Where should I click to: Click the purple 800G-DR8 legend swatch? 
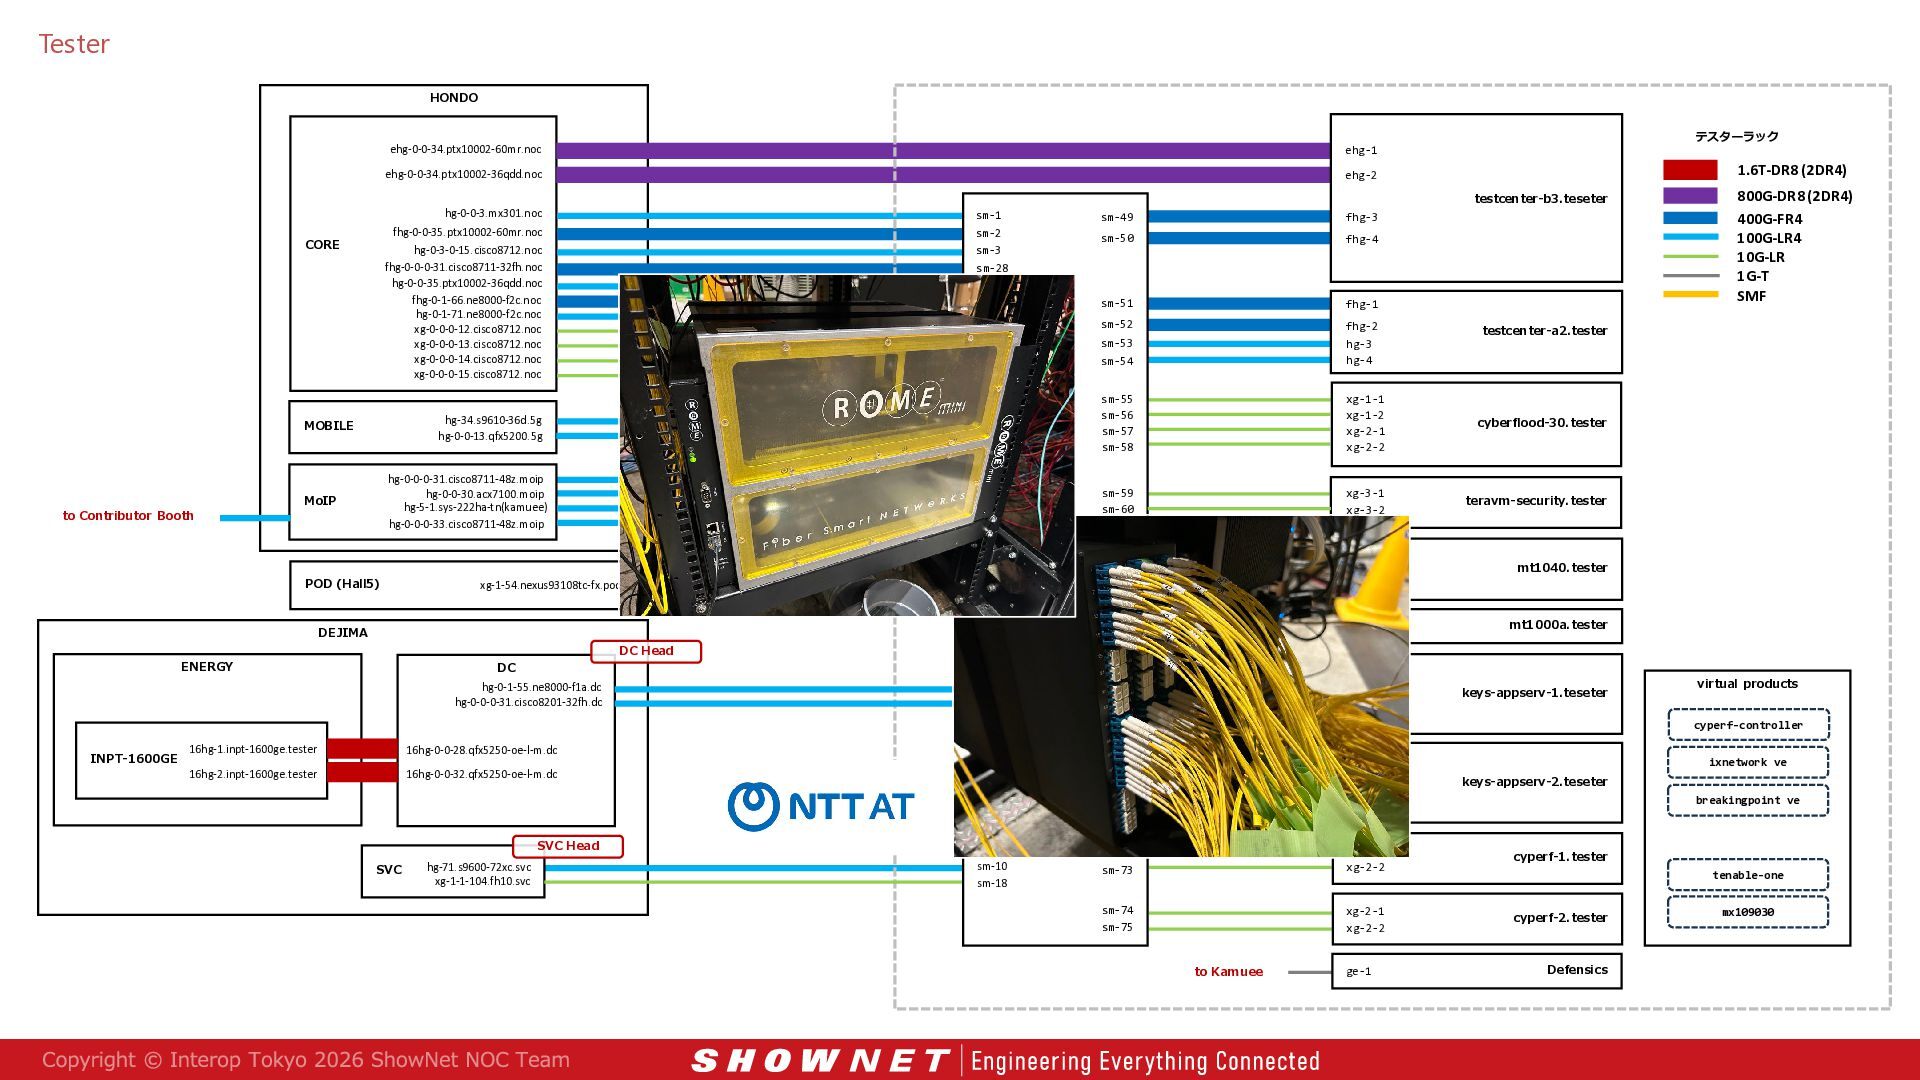pos(1690,196)
